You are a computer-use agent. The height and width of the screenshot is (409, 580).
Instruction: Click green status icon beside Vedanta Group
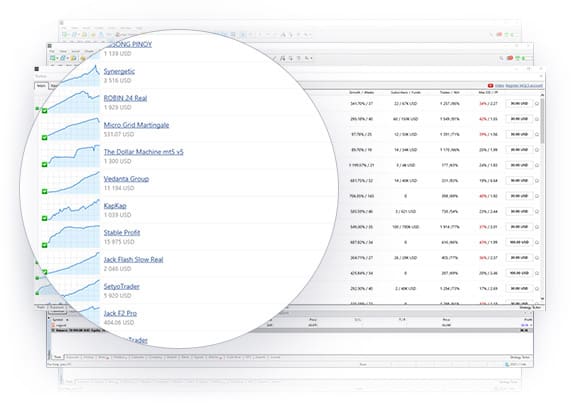click(x=44, y=191)
